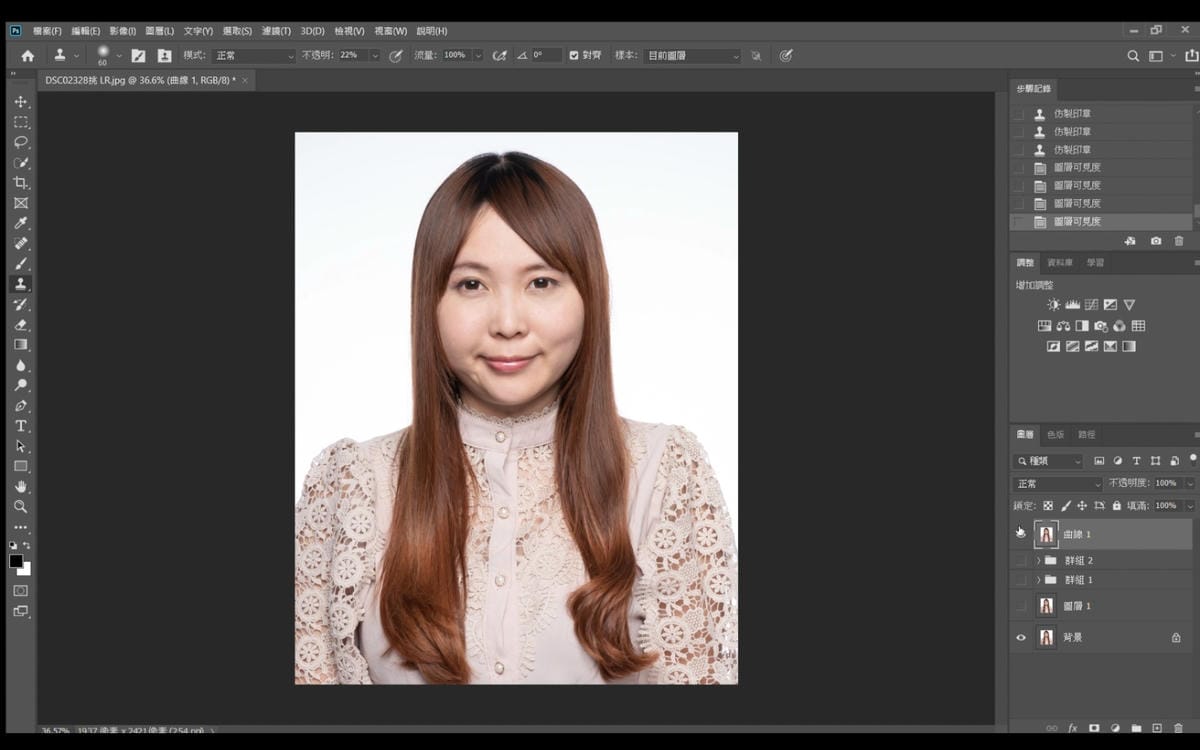Choose the Eyedropper tool
Screen dimensions: 1200x750
(20, 223)
